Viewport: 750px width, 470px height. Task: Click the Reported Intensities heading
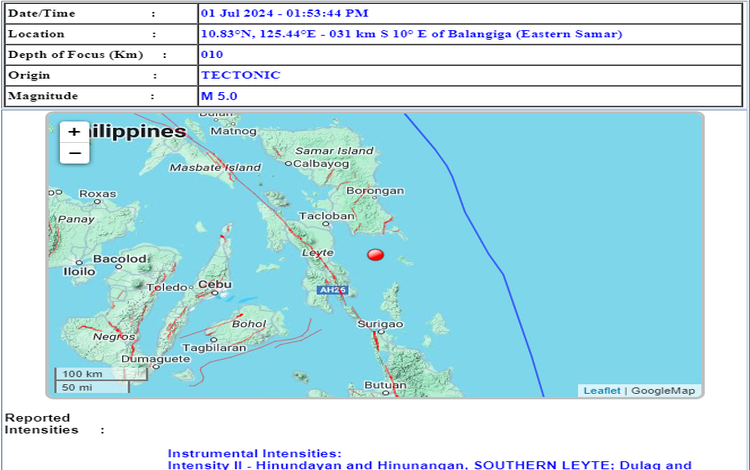tap(42, 424)
